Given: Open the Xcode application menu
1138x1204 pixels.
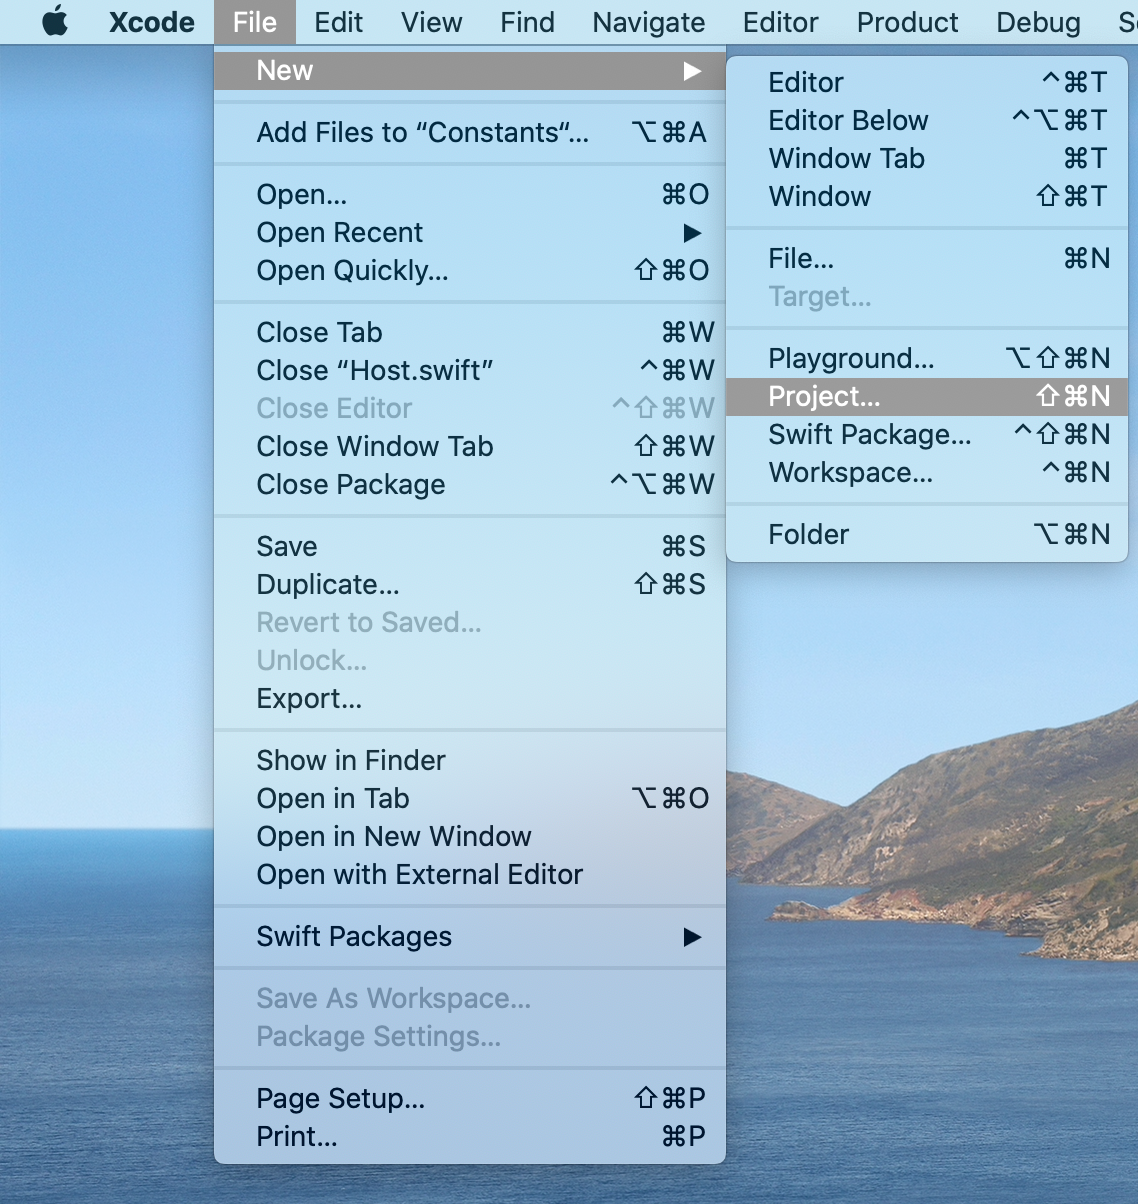Looking at the screenshot, I should tap(152, 22).
